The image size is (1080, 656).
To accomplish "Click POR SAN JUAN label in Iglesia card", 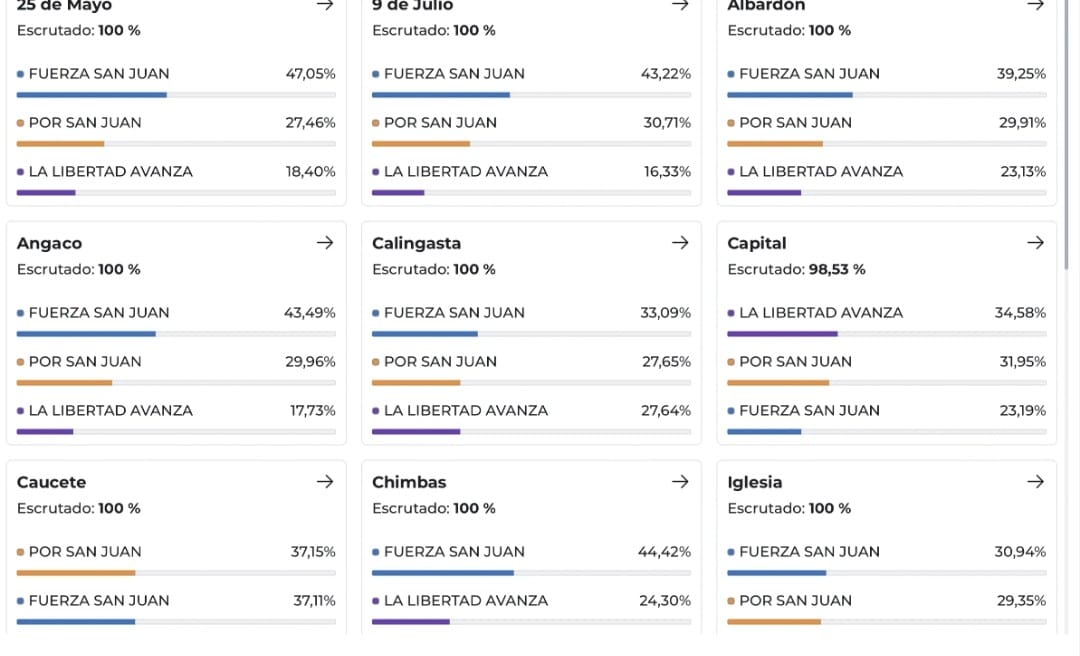I will tap(796, 601).
